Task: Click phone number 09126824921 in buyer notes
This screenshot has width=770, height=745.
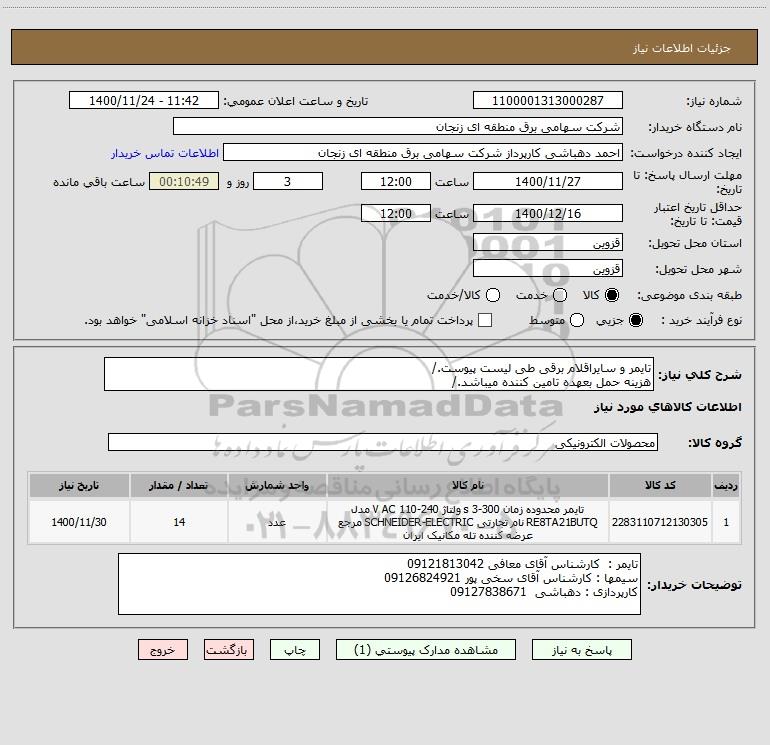Action: click(422, 578)
